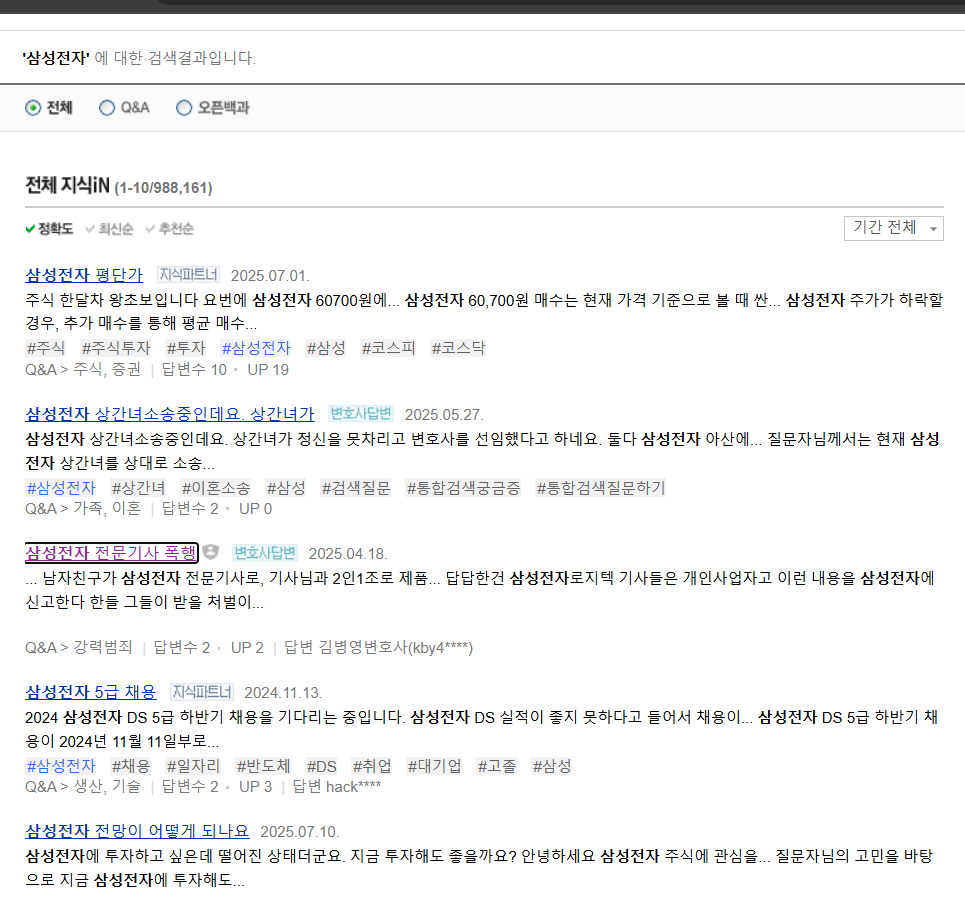Select the 오픈백과 radio button
965x897 pixels.
[183, 108]
